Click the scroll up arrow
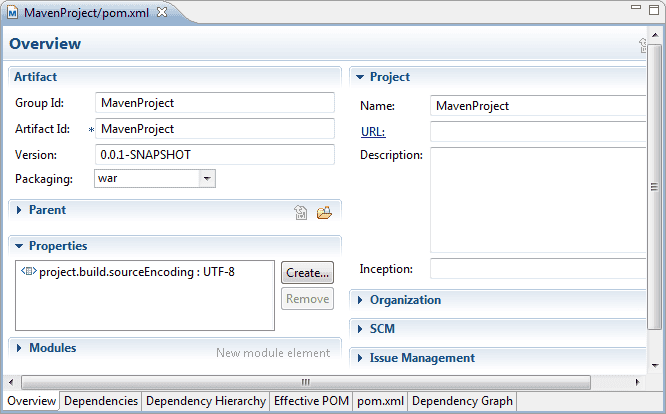This screenshot has height=414, width=666. tap(655, 35)
